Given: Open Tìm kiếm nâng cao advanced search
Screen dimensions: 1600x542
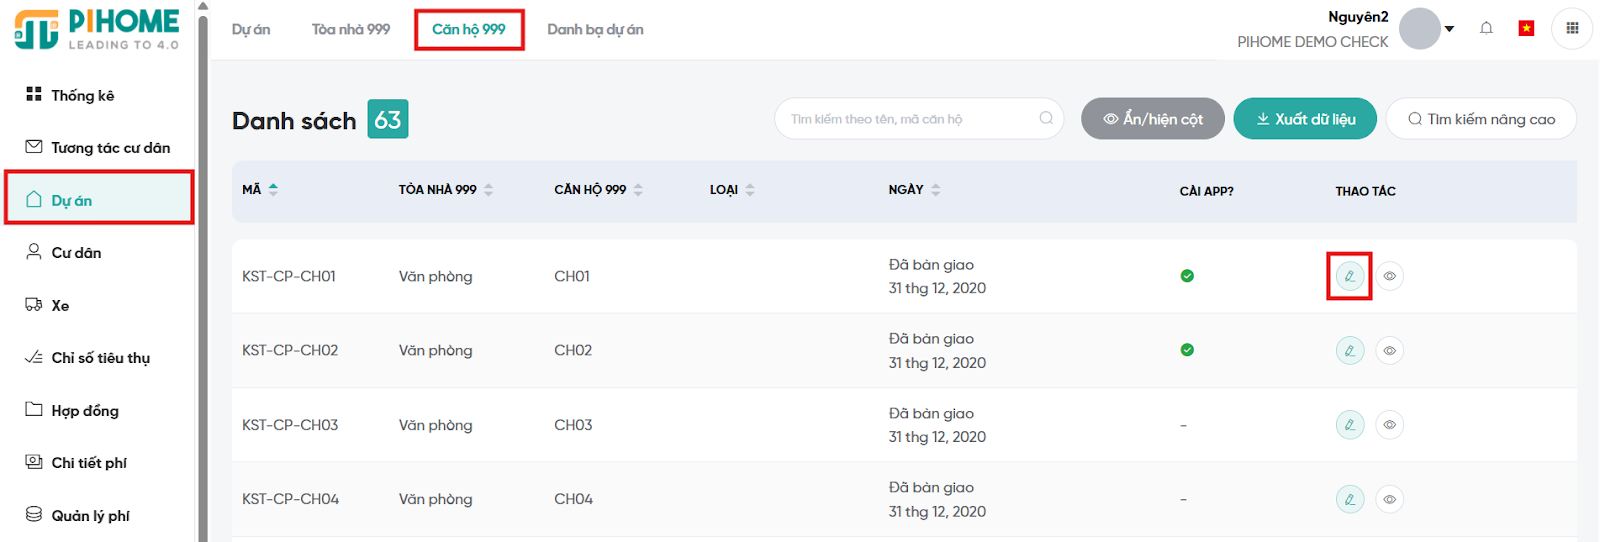Looking at the screenshot, I should coord(1481,119).
